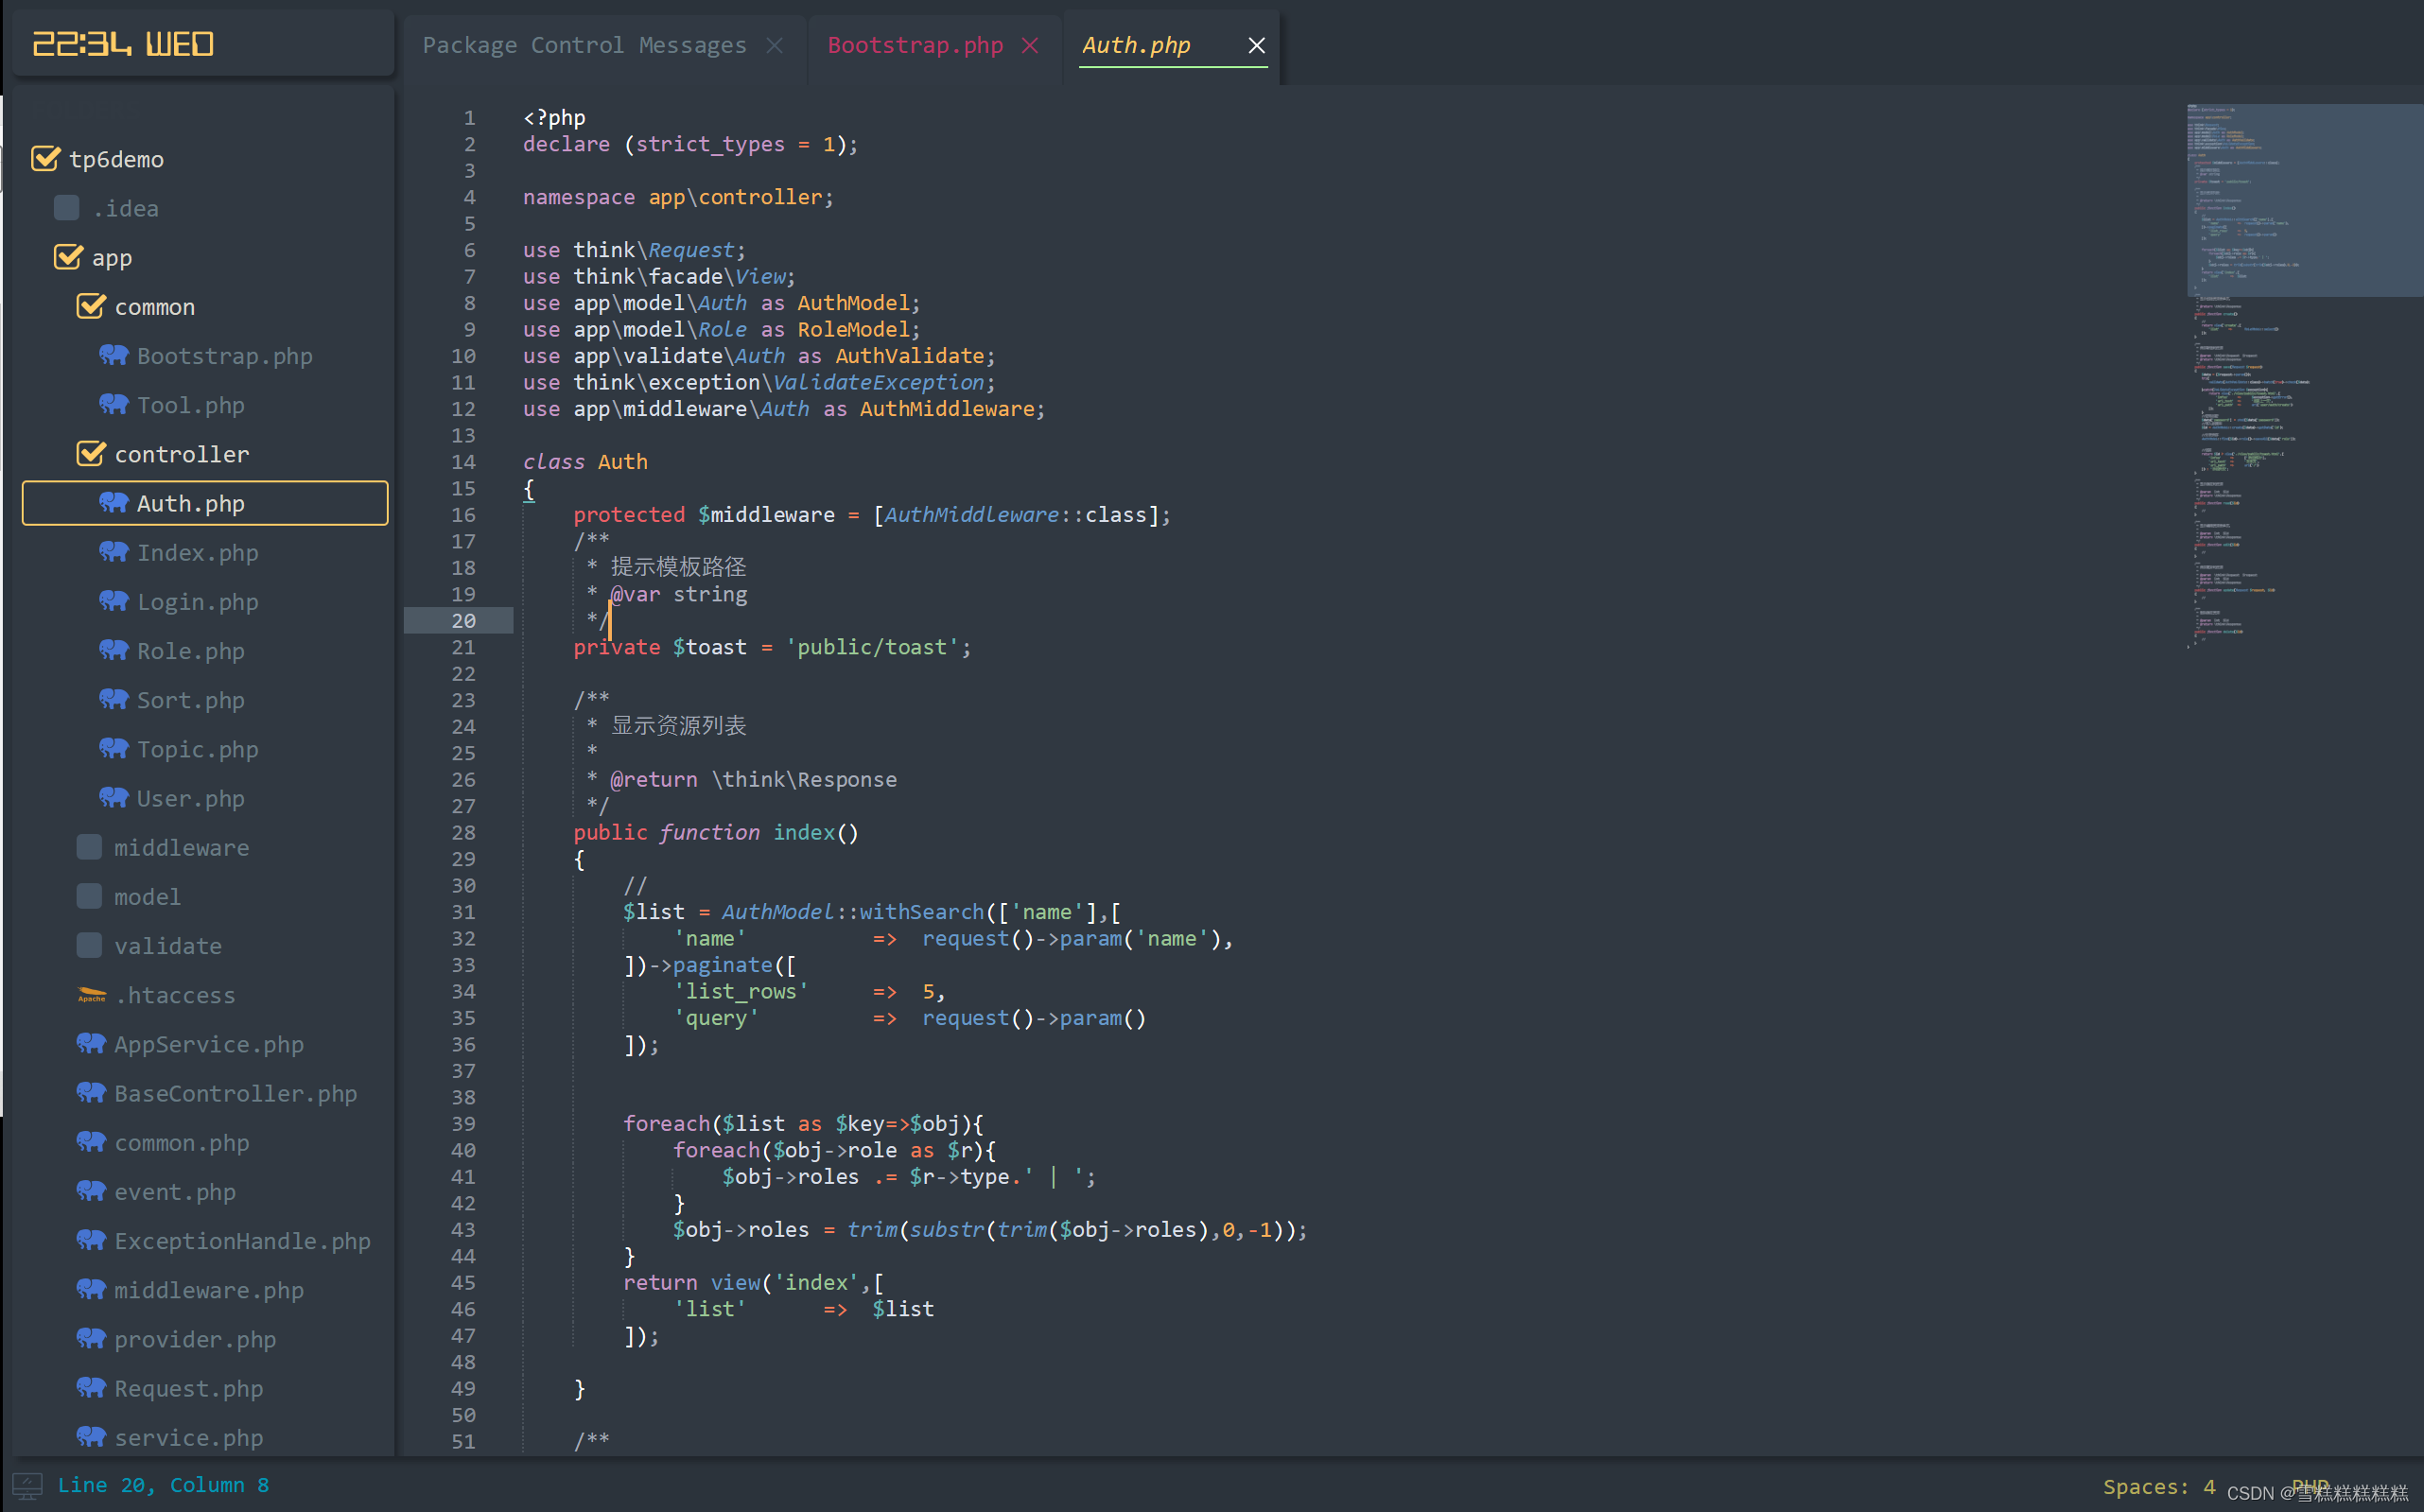Open Login.php in the sidebar
Viewport: 2424px width, 1512px height.
point(197,601)
